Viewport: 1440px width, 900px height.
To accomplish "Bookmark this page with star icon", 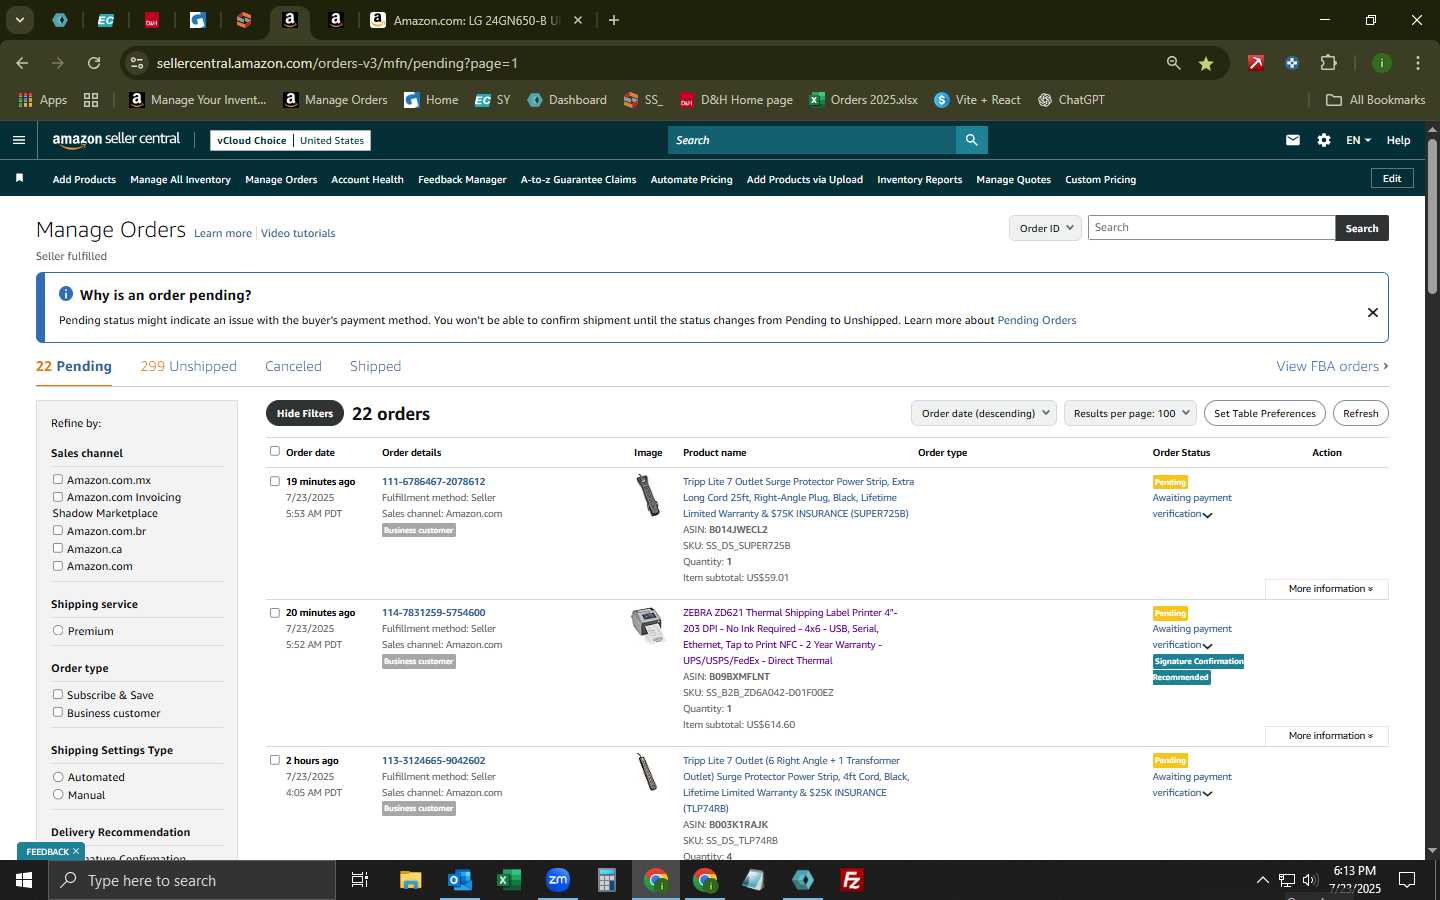I will pos(1206,63).
